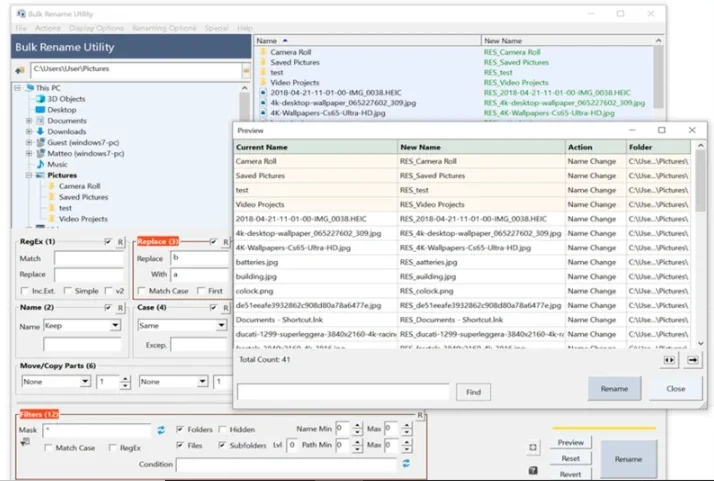This screenshot has width=714, height=481.
Task: Open the Renaming Options menu
Action: point(164,28)
